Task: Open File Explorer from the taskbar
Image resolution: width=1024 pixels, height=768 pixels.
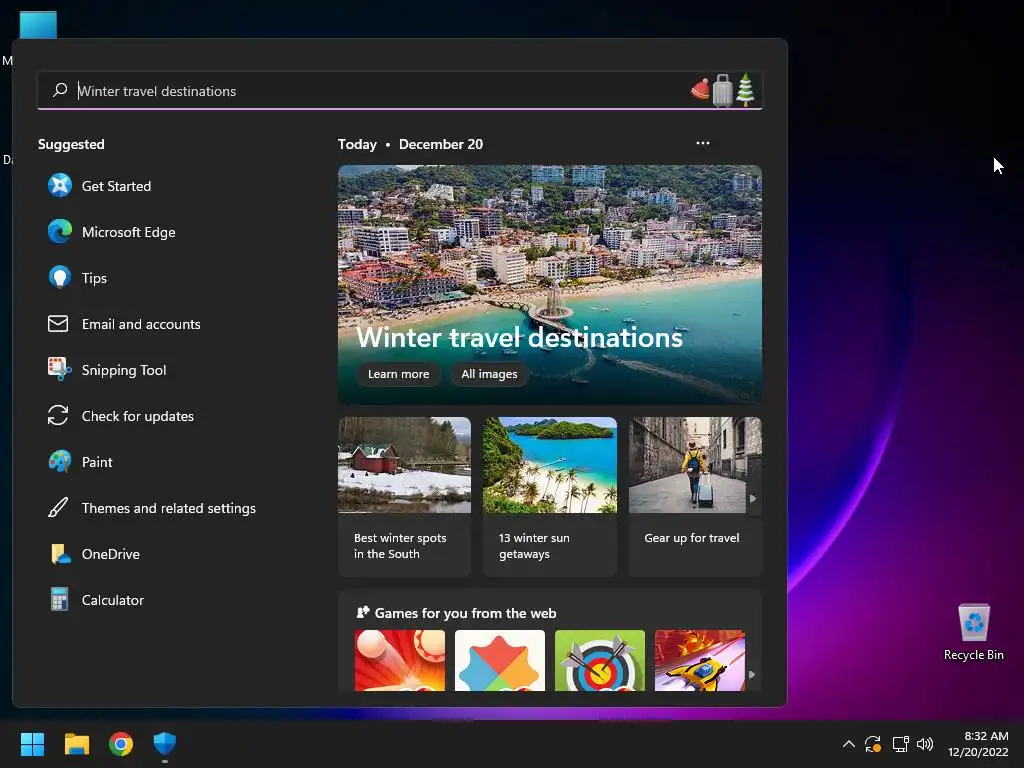Action: coord(76,744)
